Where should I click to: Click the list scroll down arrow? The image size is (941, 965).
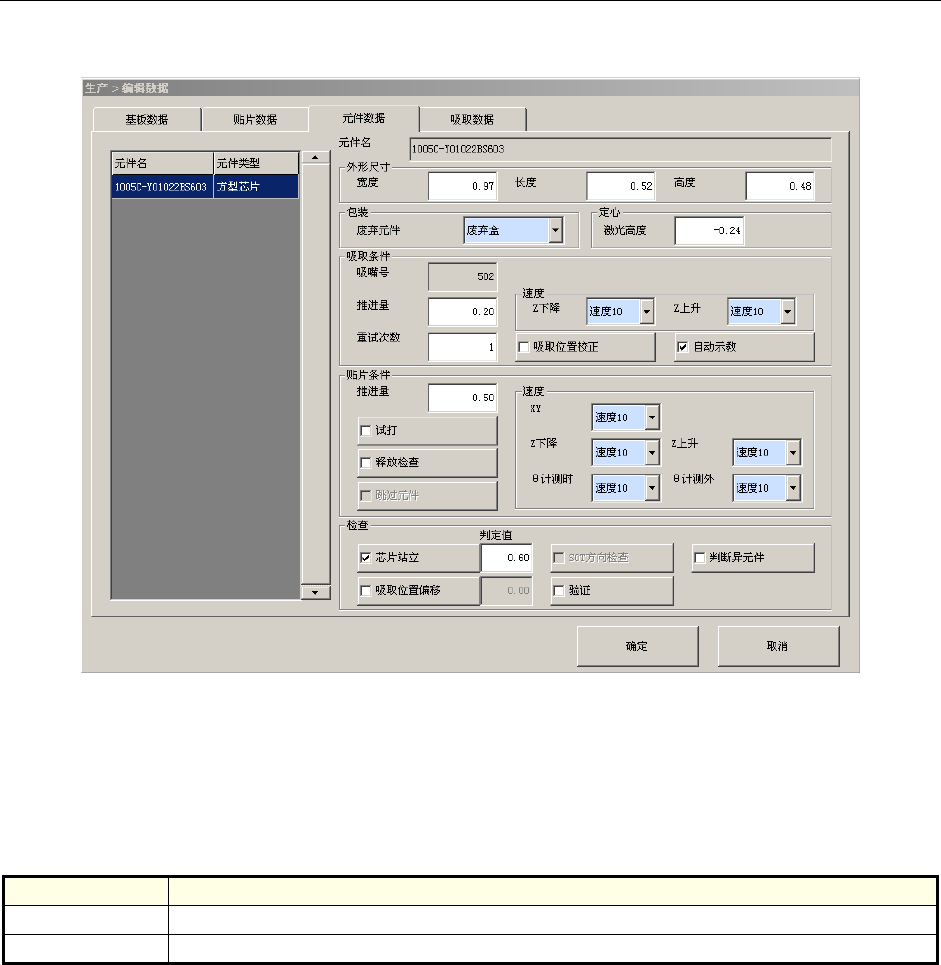pyautogui.click(x=316, y=593)
